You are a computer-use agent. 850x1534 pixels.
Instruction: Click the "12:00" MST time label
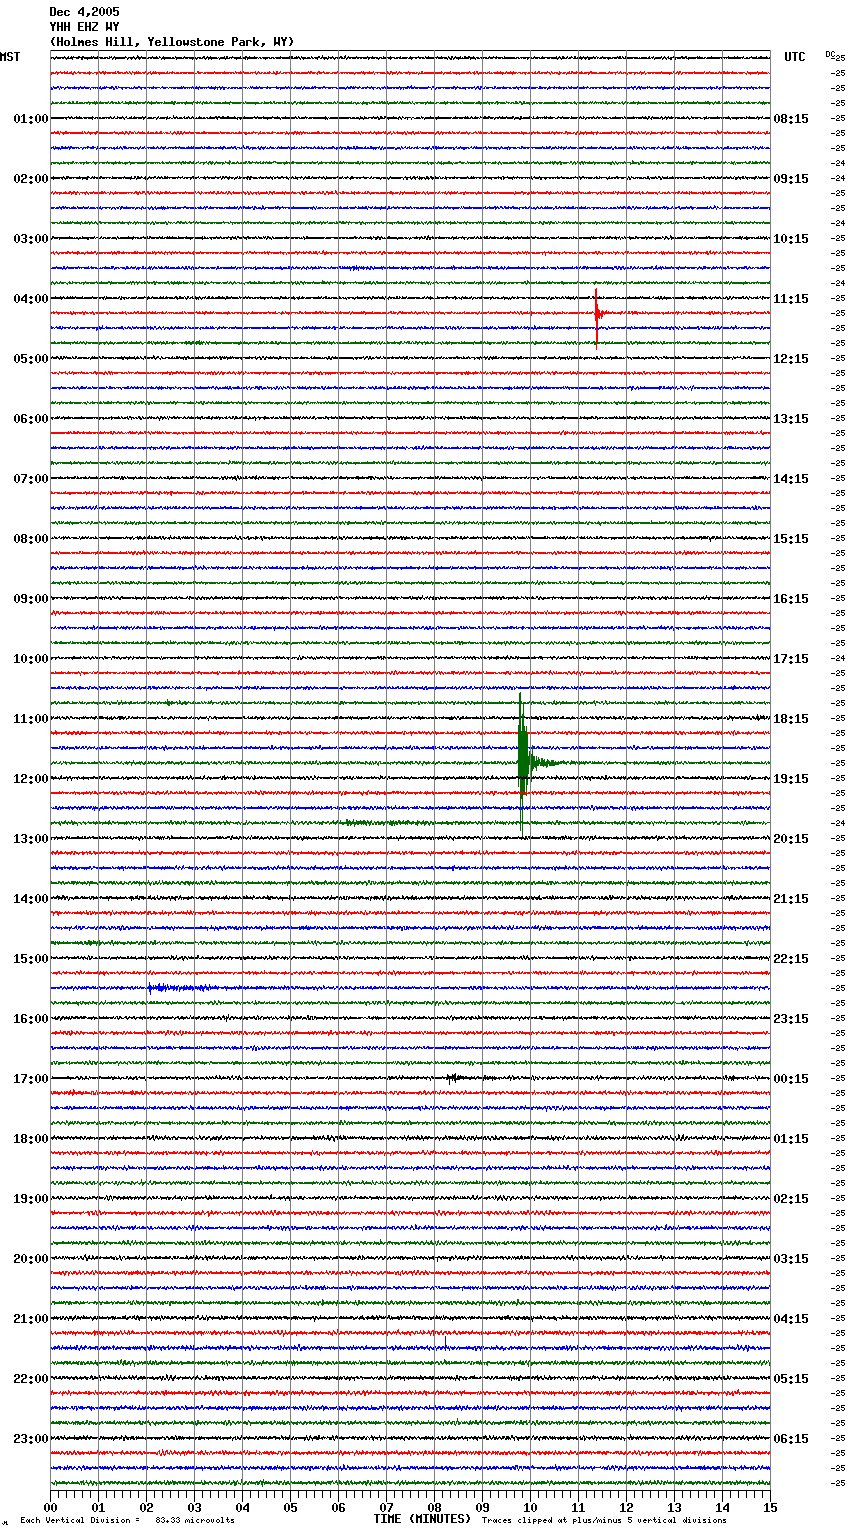[x=31, y=779]
